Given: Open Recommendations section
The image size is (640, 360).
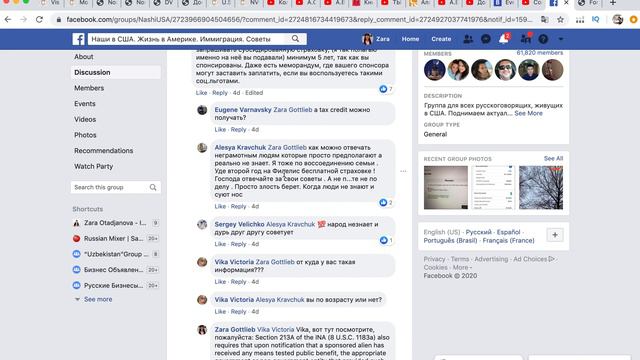Looking at the screenshot, I should (x=103, y=151).
